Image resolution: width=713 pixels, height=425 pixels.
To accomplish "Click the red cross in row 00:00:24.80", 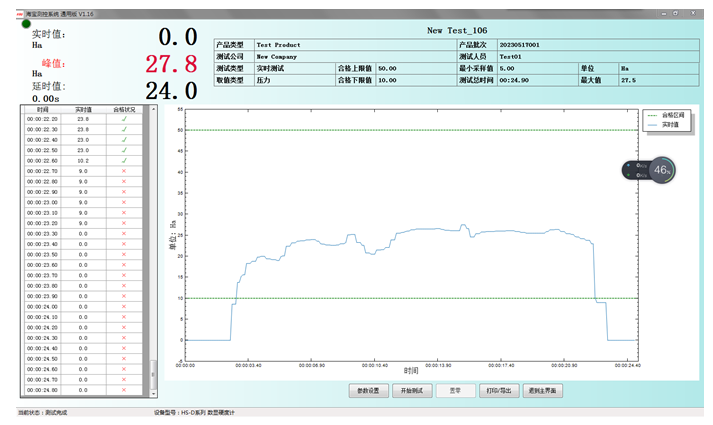I will (124, 390).
